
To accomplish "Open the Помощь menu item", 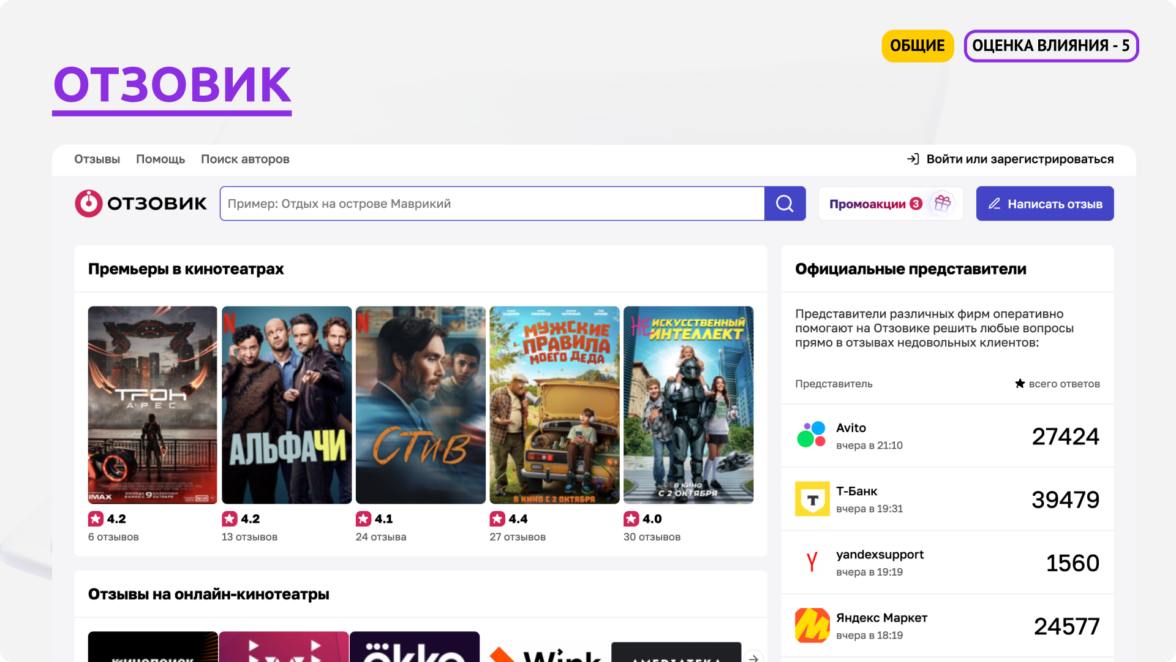I will pos(160,159).
